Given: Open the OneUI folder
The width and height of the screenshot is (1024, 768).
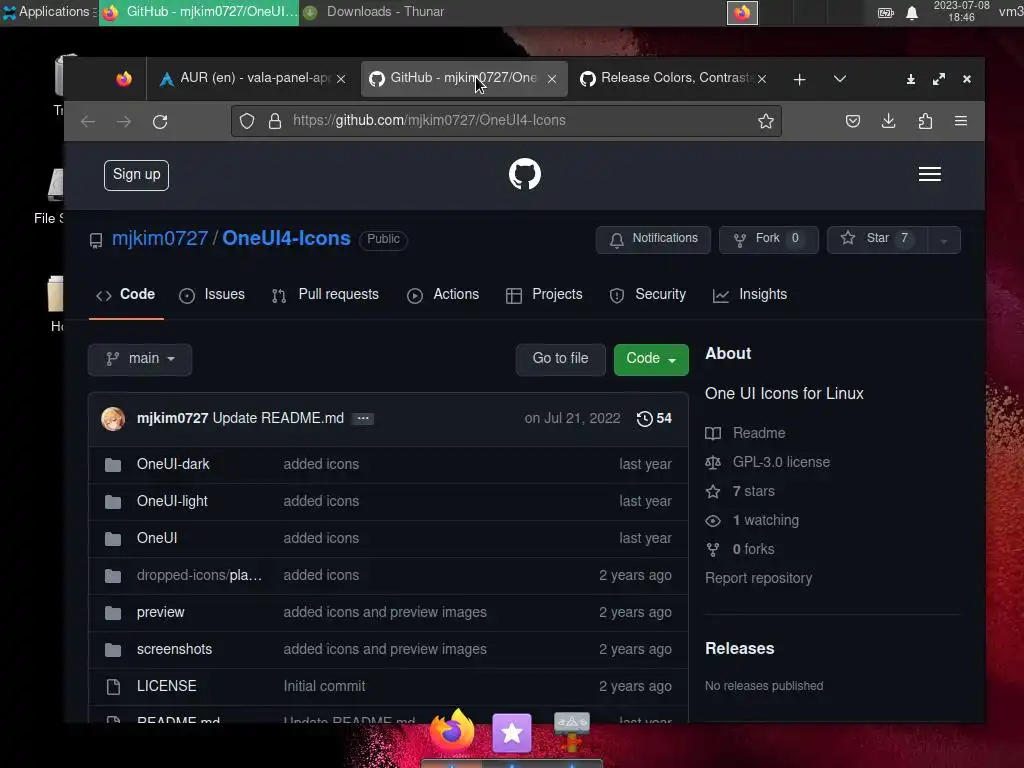Looking at the screenshot, I should 157,538.
